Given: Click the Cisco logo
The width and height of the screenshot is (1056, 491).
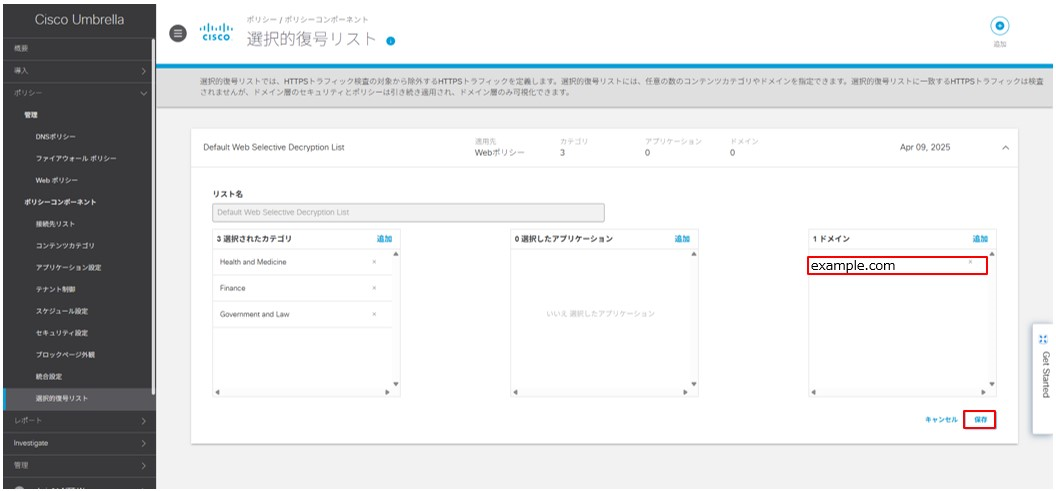Looking at the screenshot, I should pyautogui.click(x=216, y=32).
